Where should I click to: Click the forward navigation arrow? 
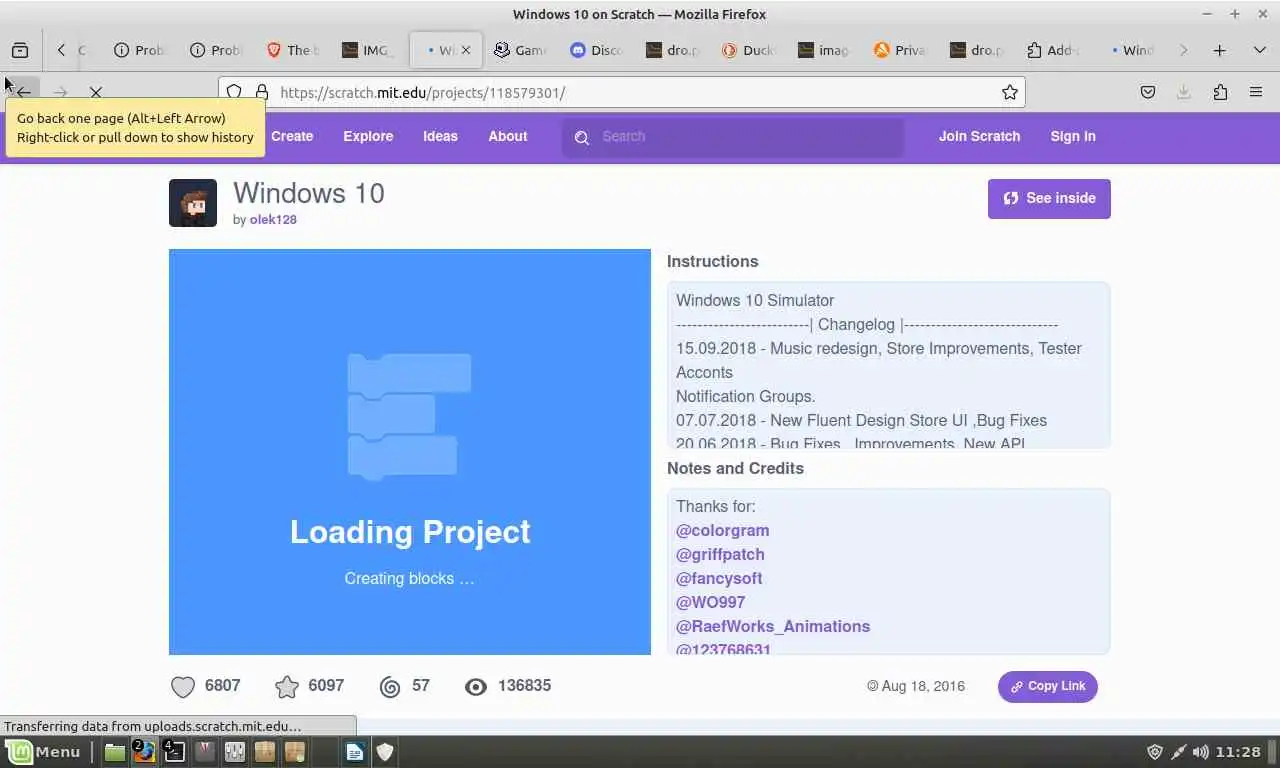click(x=60, y=92)
